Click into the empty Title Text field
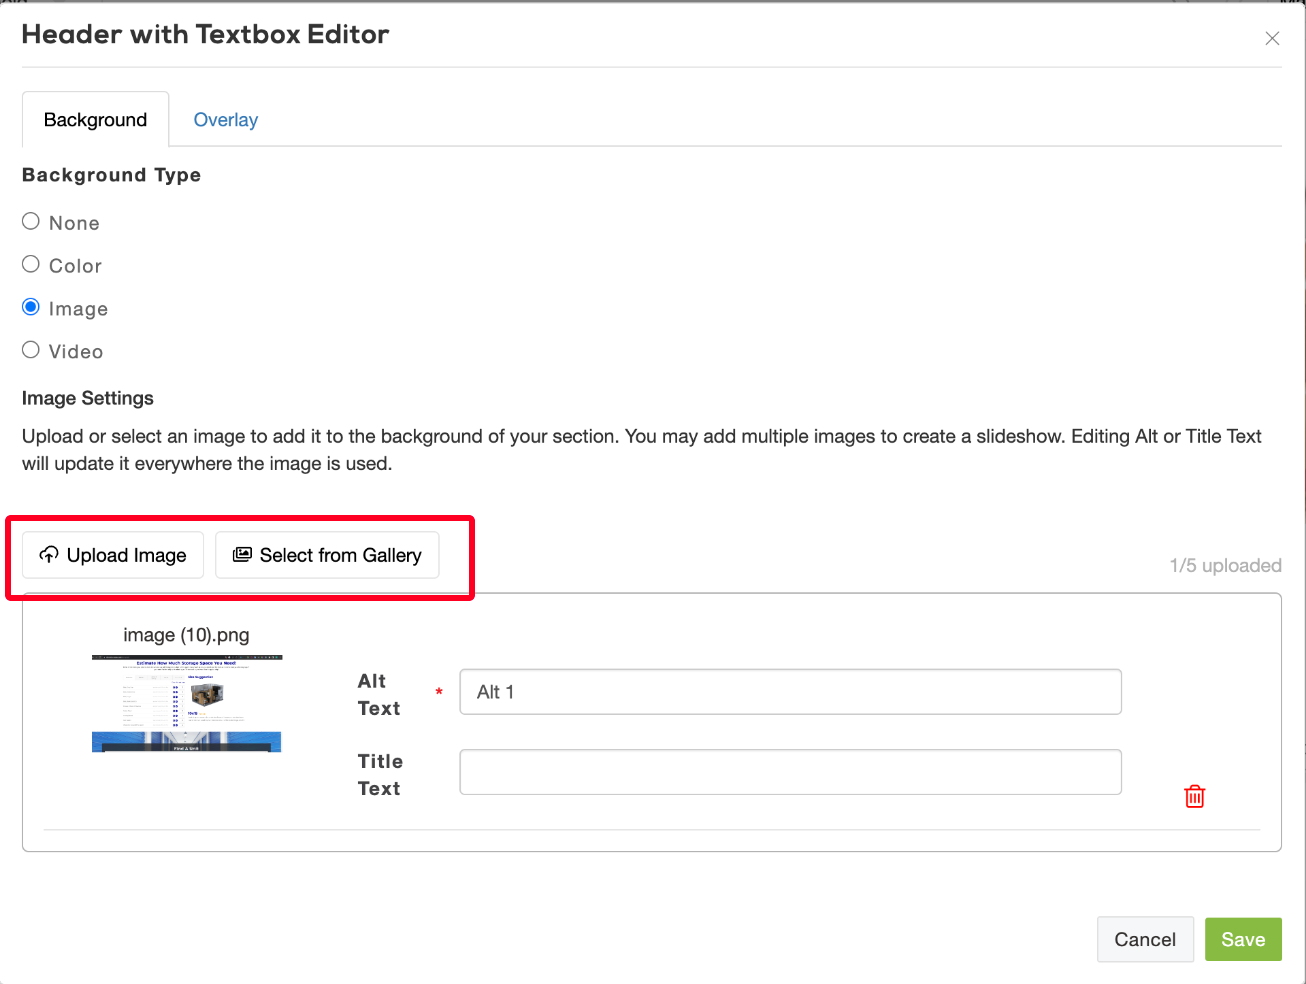This screenshot has width=1306, height=984. [x=790, y=772]
